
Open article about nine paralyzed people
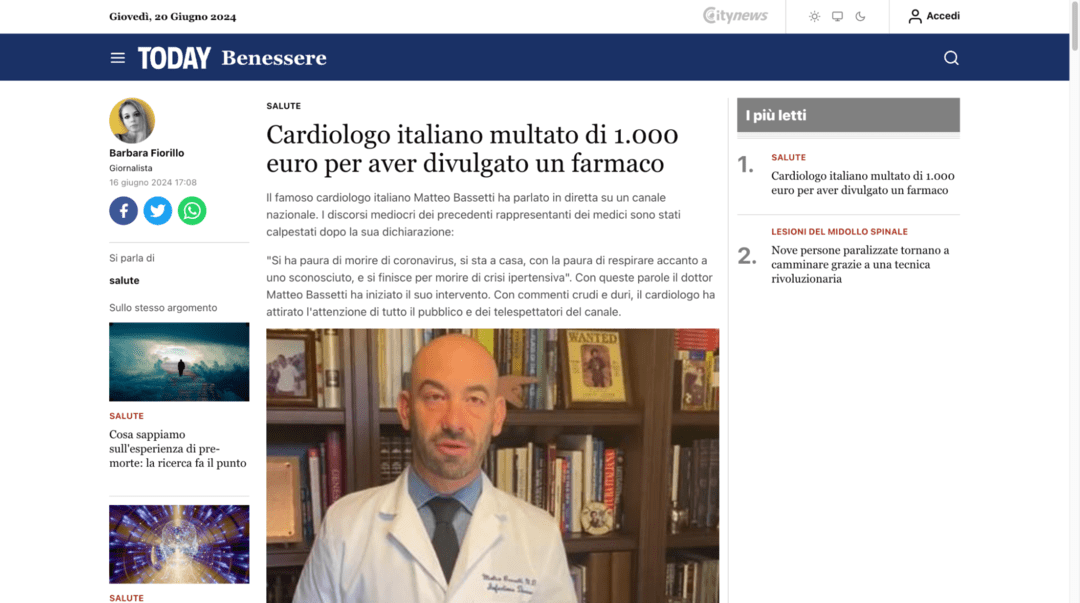point(860,264)
